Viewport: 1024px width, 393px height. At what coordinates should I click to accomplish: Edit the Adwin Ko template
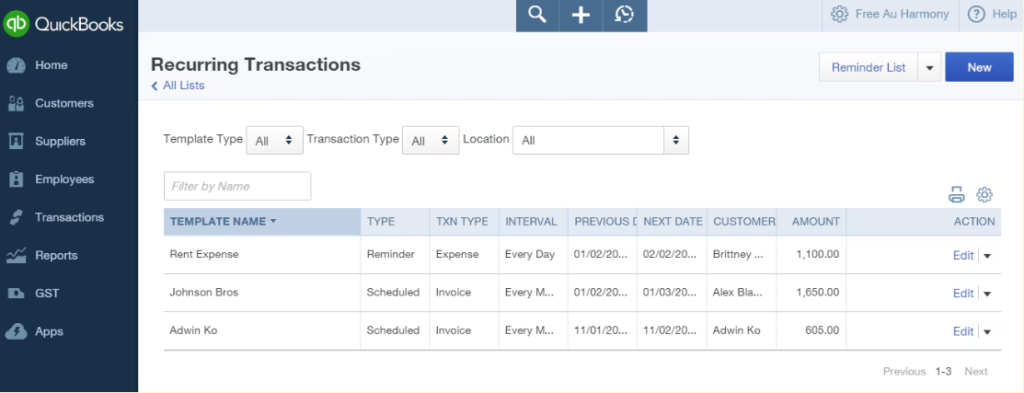pyautogui.click(x=963, y=331)
